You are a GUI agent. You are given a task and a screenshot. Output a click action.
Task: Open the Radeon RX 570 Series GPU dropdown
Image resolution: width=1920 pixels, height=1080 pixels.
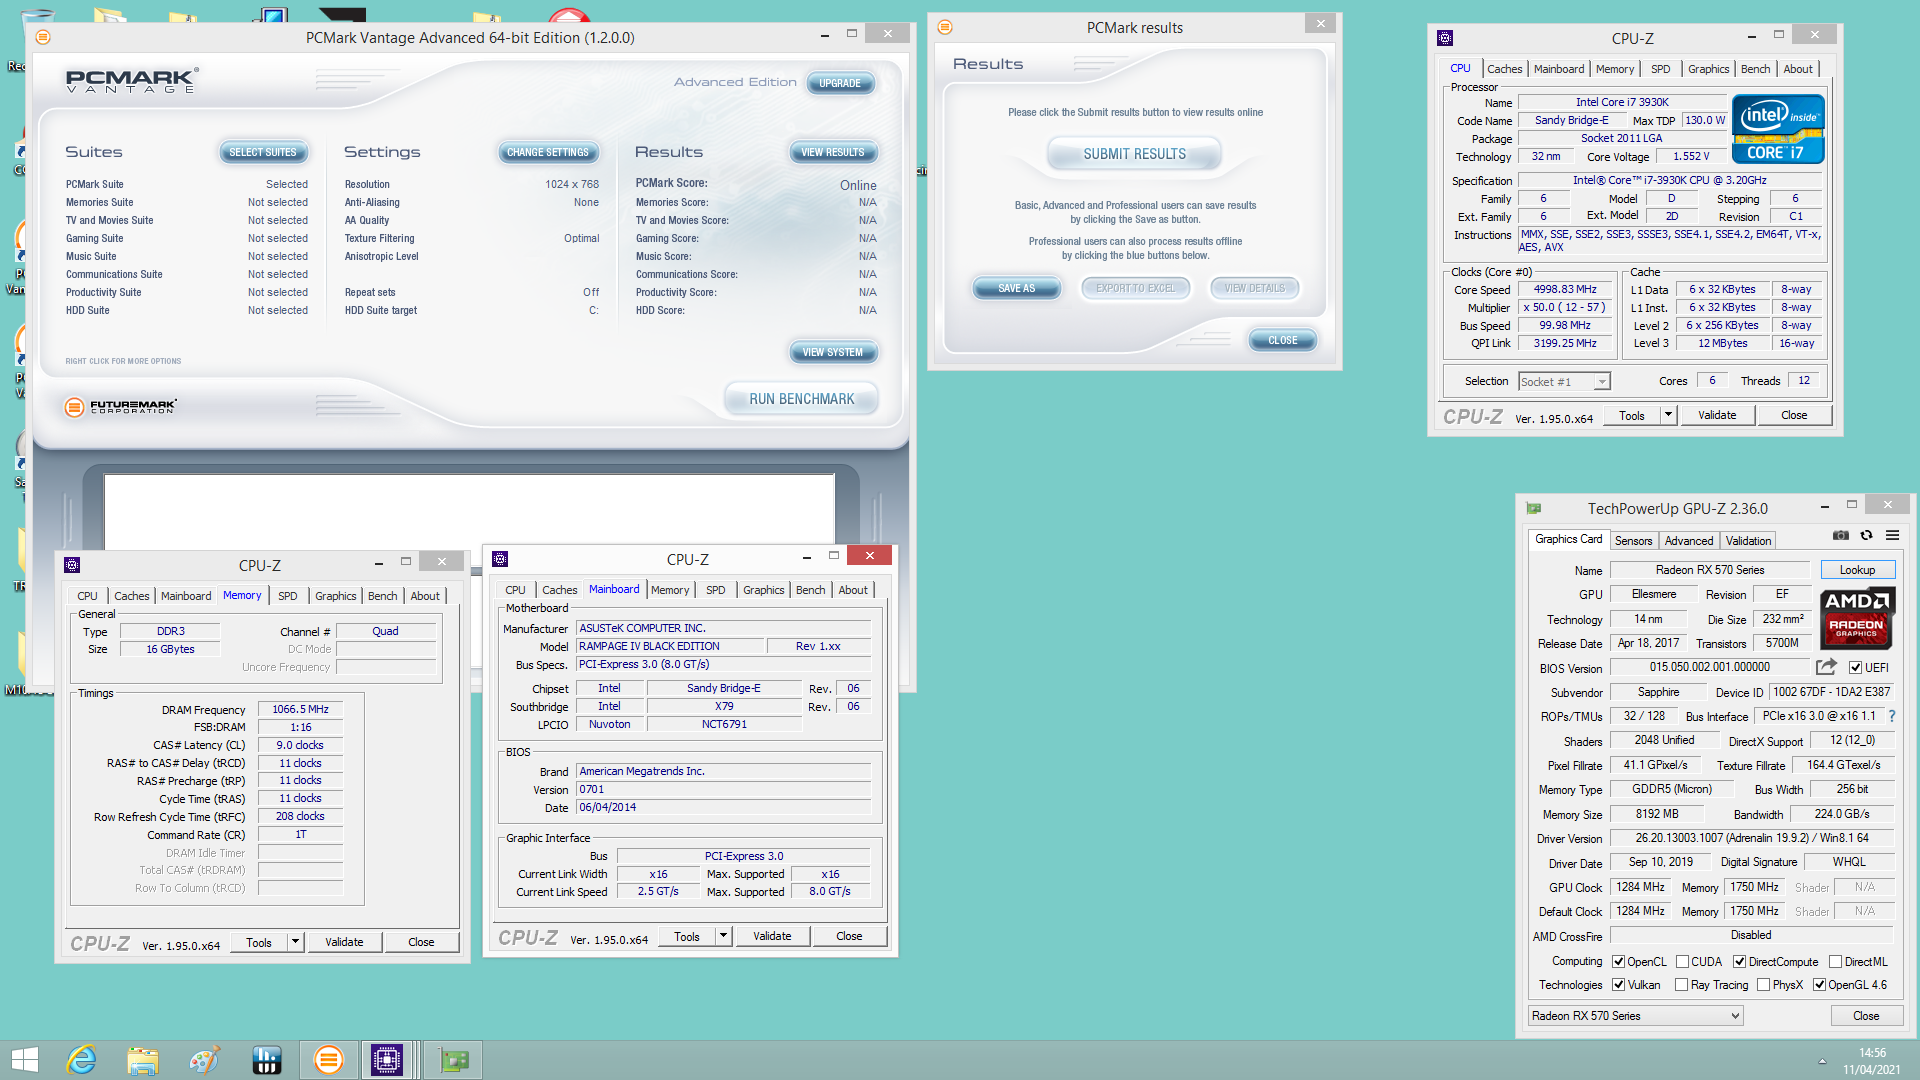[1636, 1016]
